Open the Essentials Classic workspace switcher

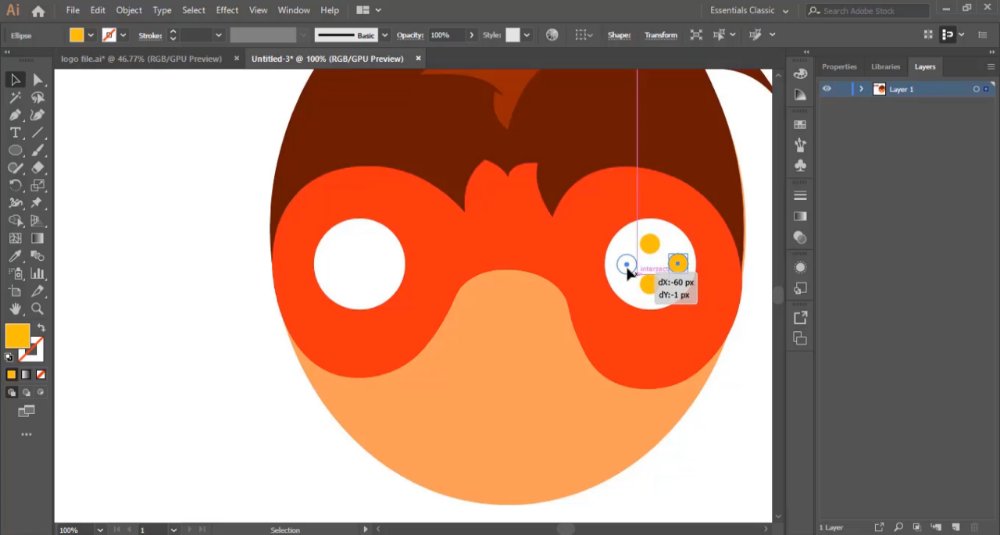749,11
